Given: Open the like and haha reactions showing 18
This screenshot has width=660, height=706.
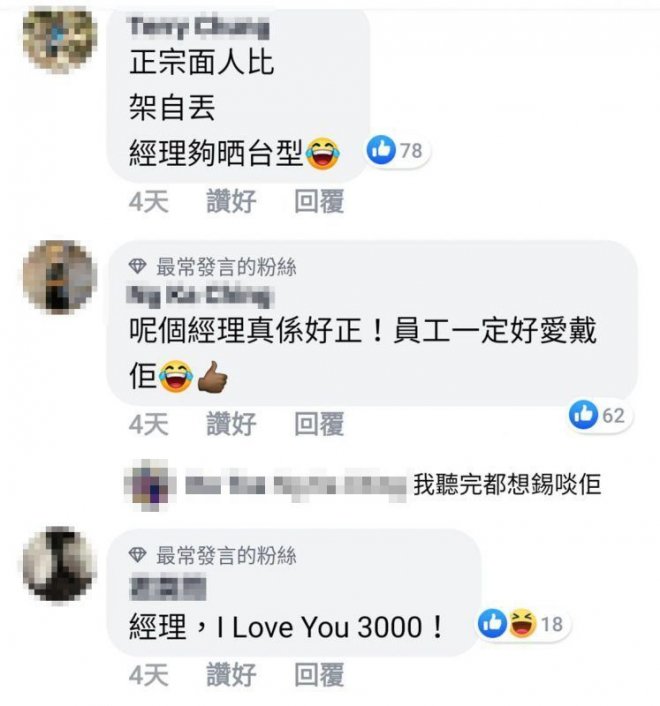Looking at the screenshot, I should 521,624.
